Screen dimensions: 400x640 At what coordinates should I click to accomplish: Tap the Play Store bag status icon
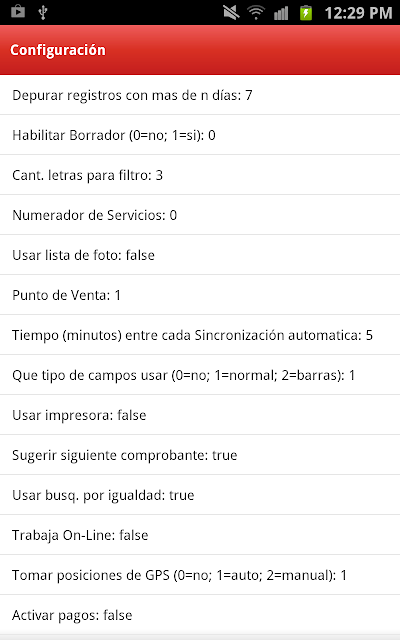[18, 12]
